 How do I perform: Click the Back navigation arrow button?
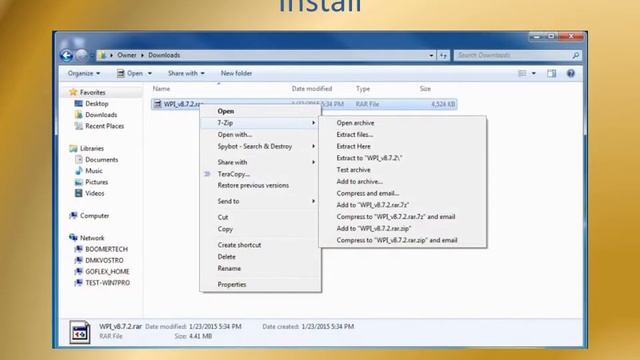point(67,55)
